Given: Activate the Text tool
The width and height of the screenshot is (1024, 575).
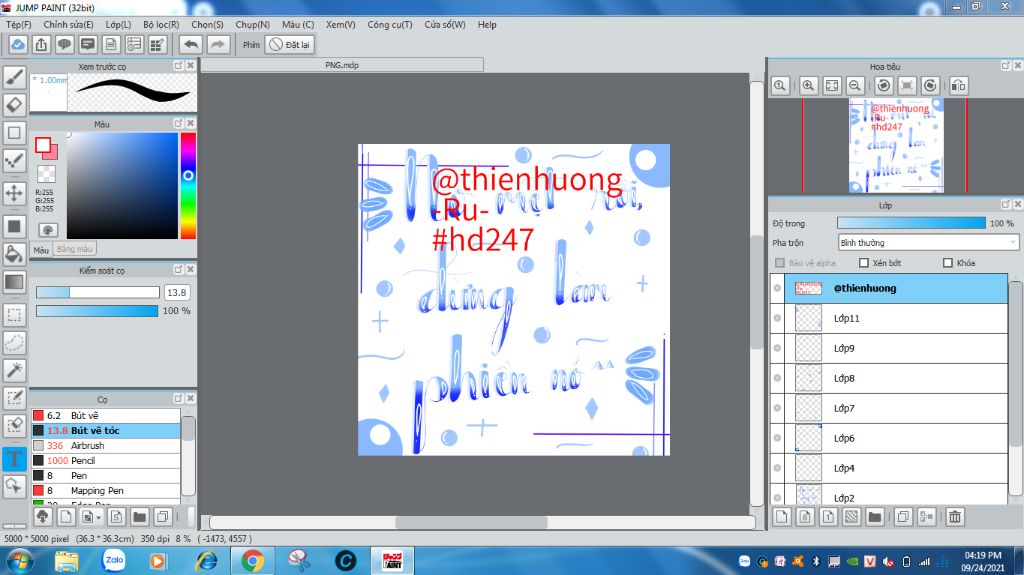Looking at the screenshot, I should pos(14,458).
